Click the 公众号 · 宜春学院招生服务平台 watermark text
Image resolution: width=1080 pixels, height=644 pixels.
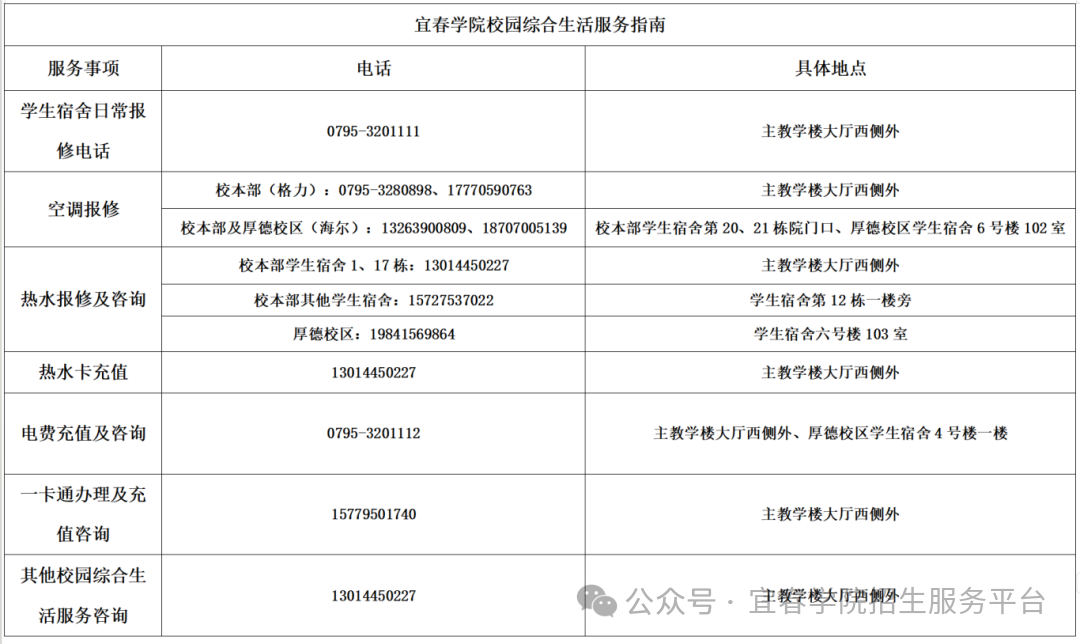(x=836, y=602)
